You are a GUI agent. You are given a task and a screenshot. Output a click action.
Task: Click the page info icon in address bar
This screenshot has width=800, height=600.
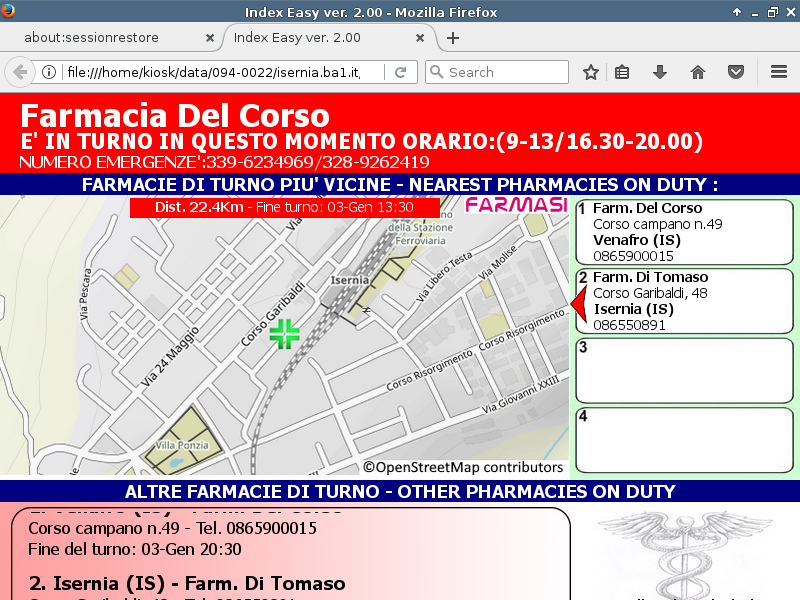[x=49, y=72]
